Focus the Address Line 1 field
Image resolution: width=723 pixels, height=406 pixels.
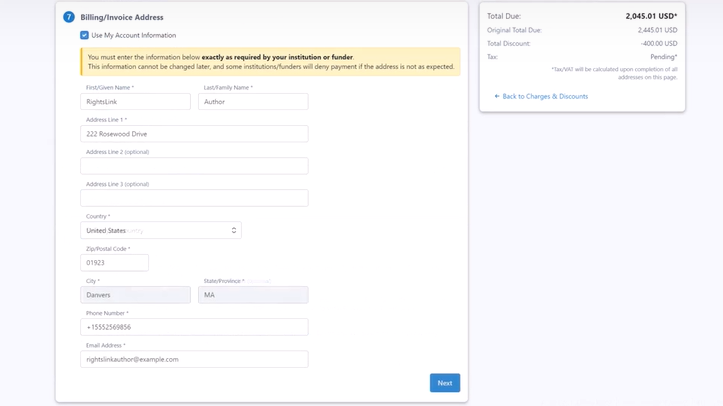coord(194,134)
